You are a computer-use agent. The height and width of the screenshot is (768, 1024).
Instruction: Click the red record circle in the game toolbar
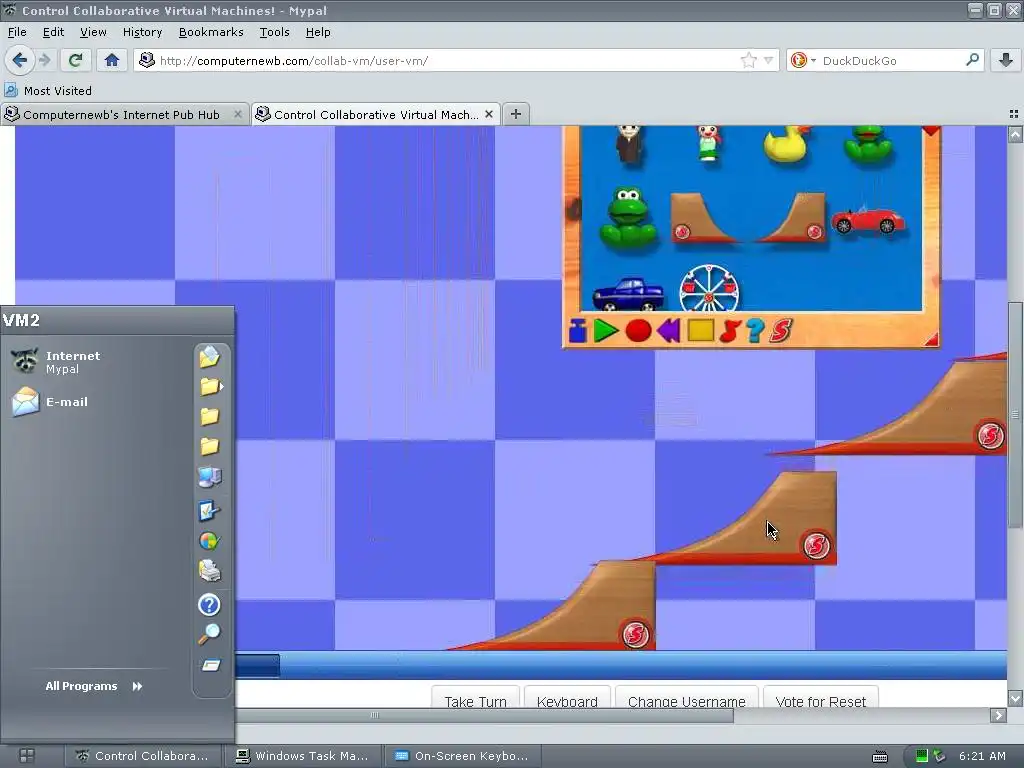(x=638, y=331)
